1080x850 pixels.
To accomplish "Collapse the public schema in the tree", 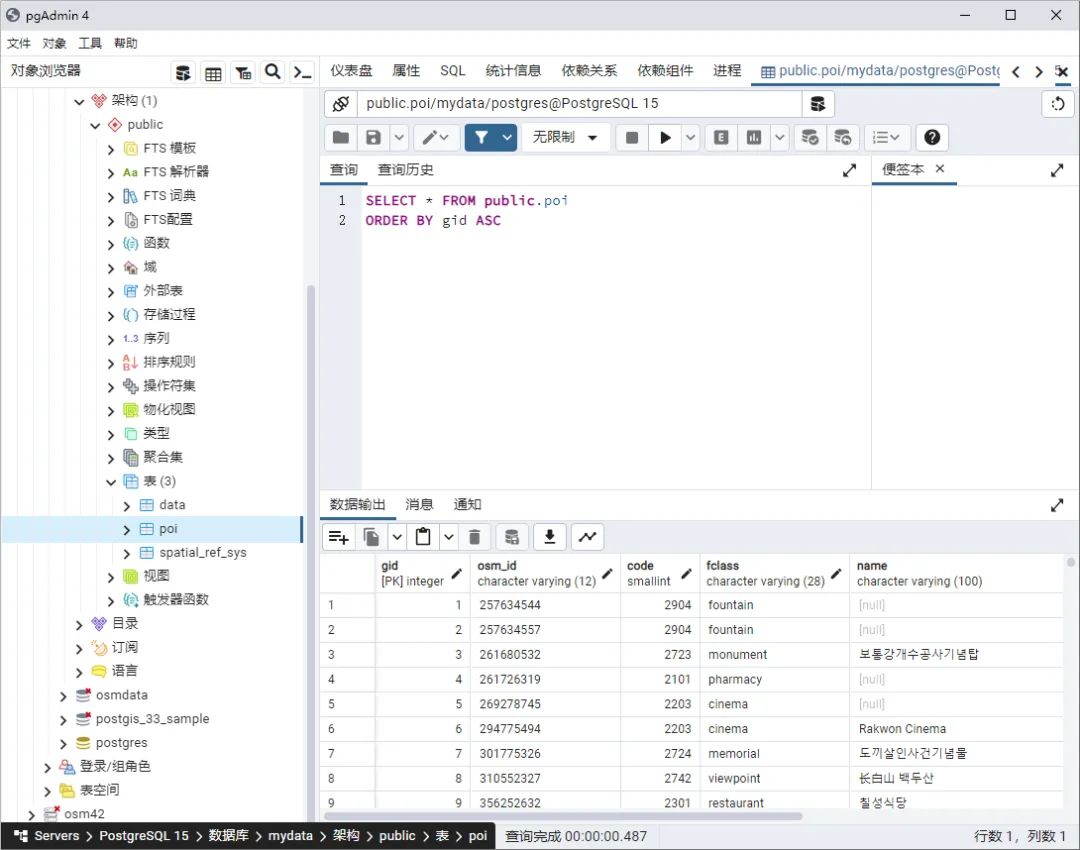I will pyautogui.click(x=95, y=124).
